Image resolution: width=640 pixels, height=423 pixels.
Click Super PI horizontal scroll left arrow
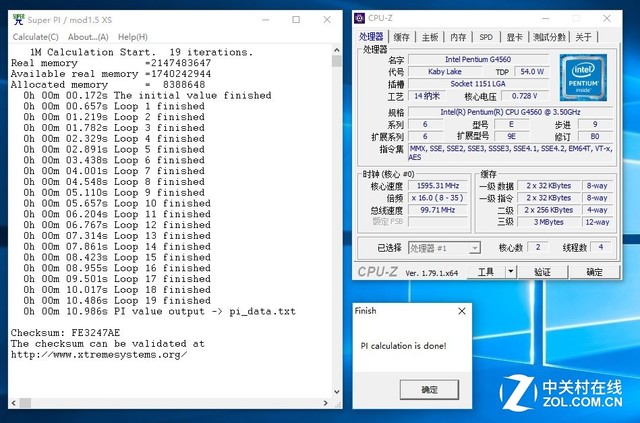tap(13, 403)
